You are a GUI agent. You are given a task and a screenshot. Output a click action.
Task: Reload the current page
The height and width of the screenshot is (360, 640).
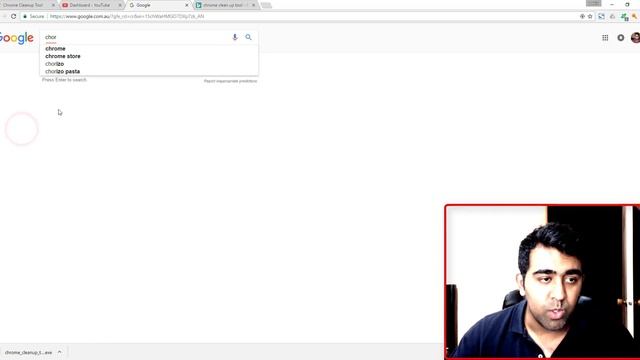(x=13, y=16)
